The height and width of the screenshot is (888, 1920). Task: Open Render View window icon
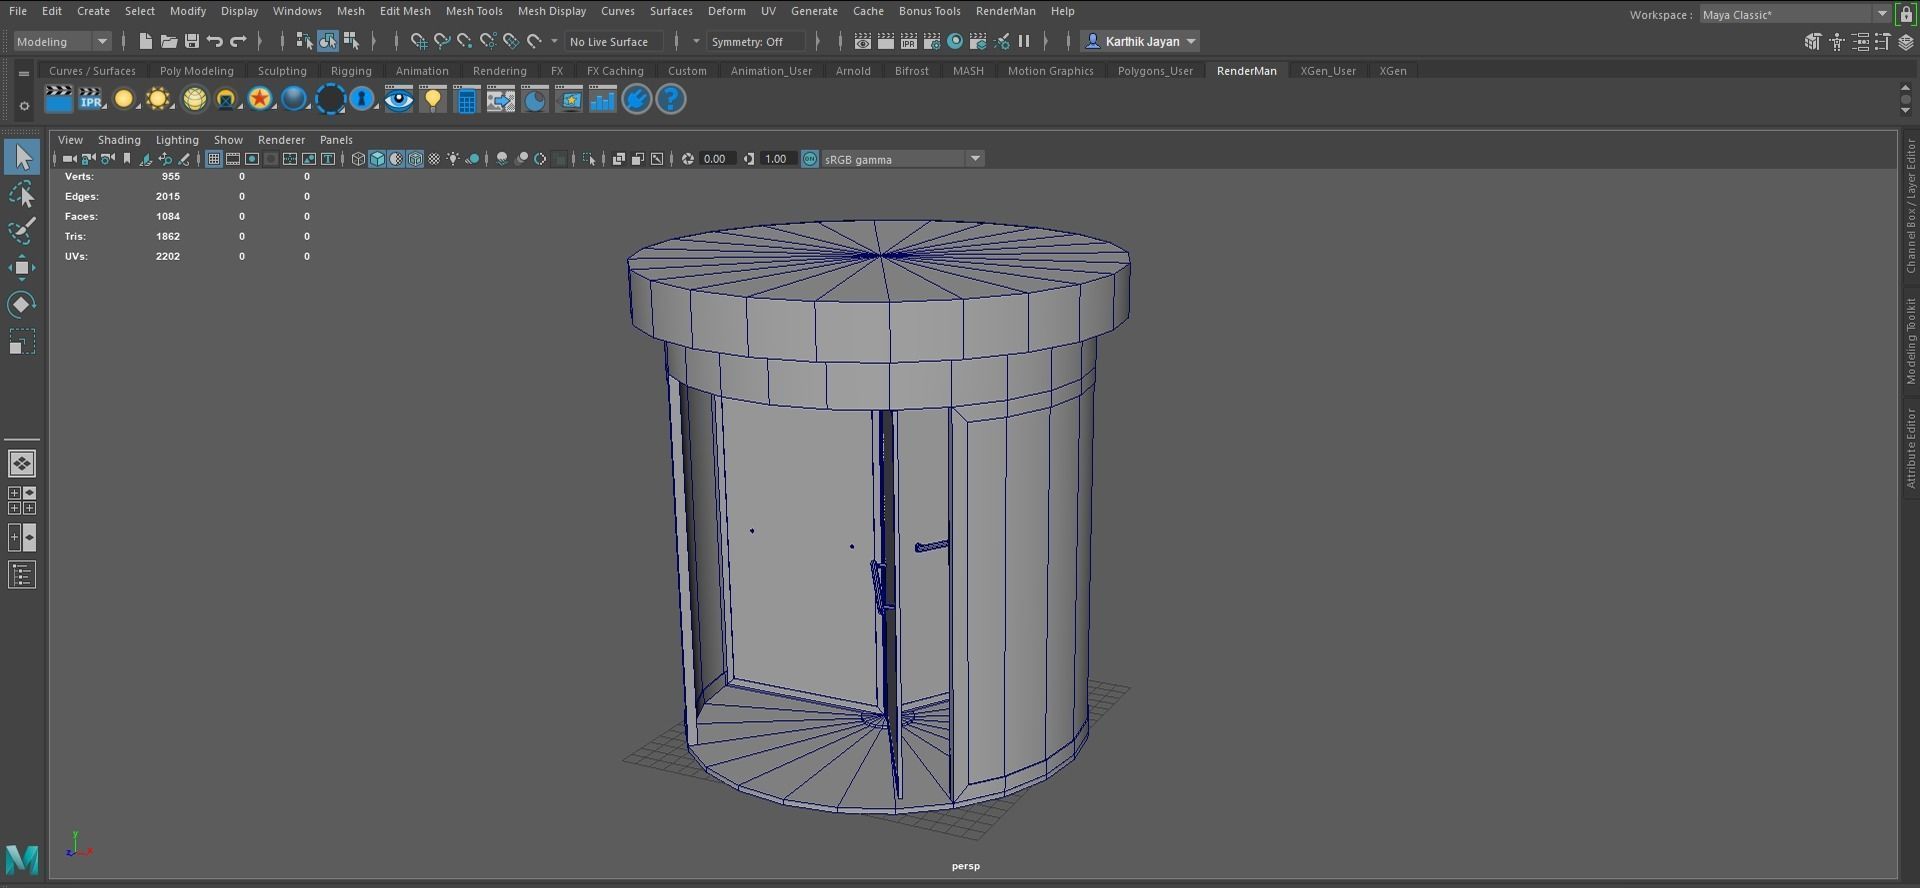click(x=862, y=41)
